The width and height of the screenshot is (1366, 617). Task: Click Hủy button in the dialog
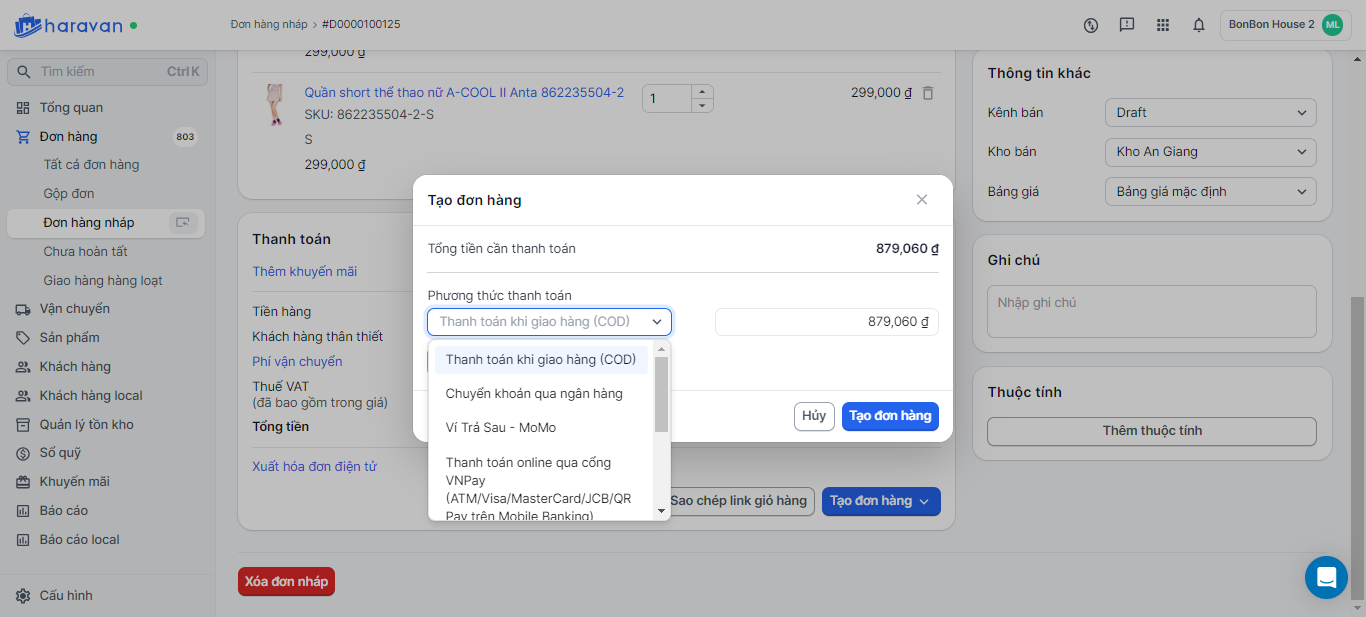click(x=814, y=416)
